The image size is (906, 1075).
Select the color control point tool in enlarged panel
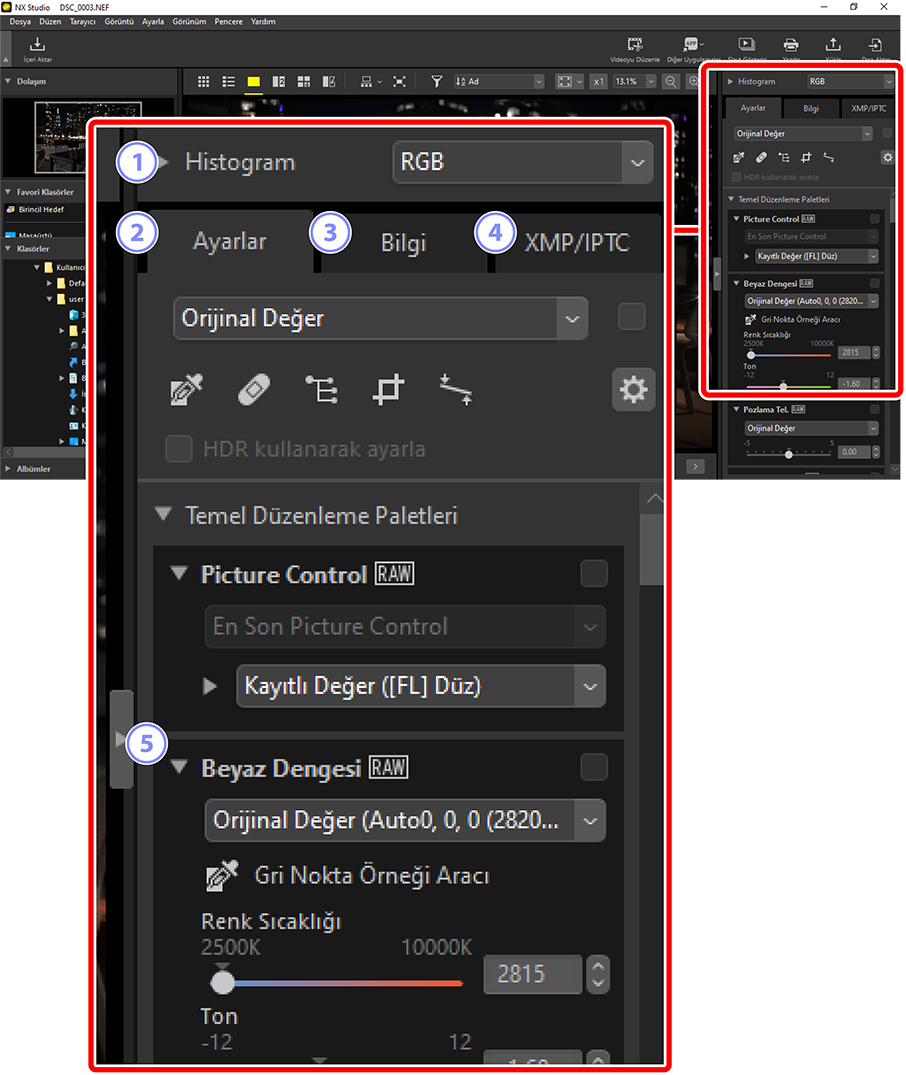click(x=321, y=389)
